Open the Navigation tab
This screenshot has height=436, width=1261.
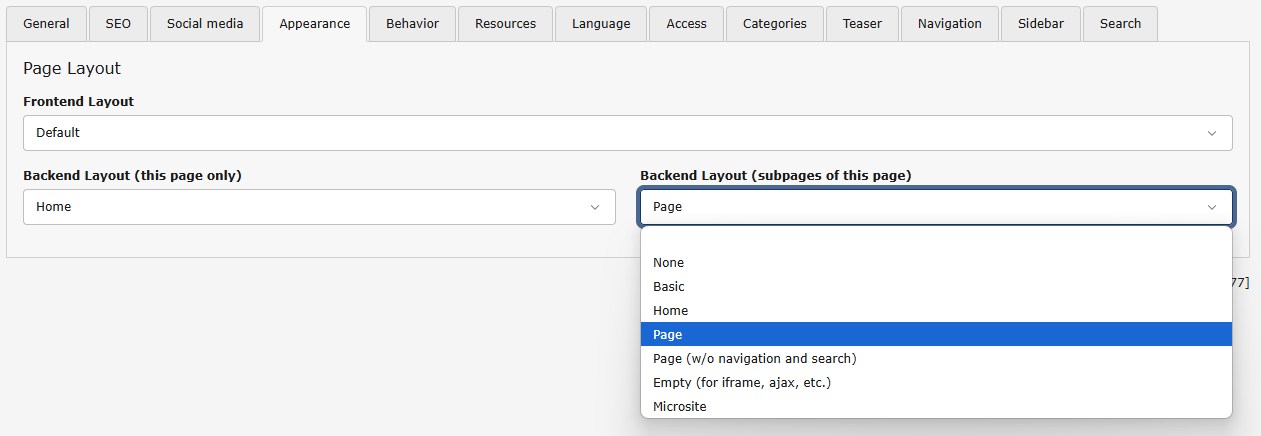(949, 24)
